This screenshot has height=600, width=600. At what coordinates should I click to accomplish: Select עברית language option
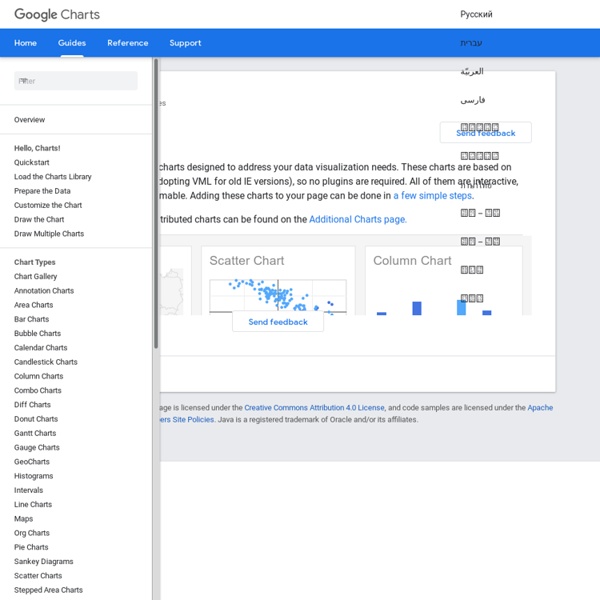tap(471, 43)
